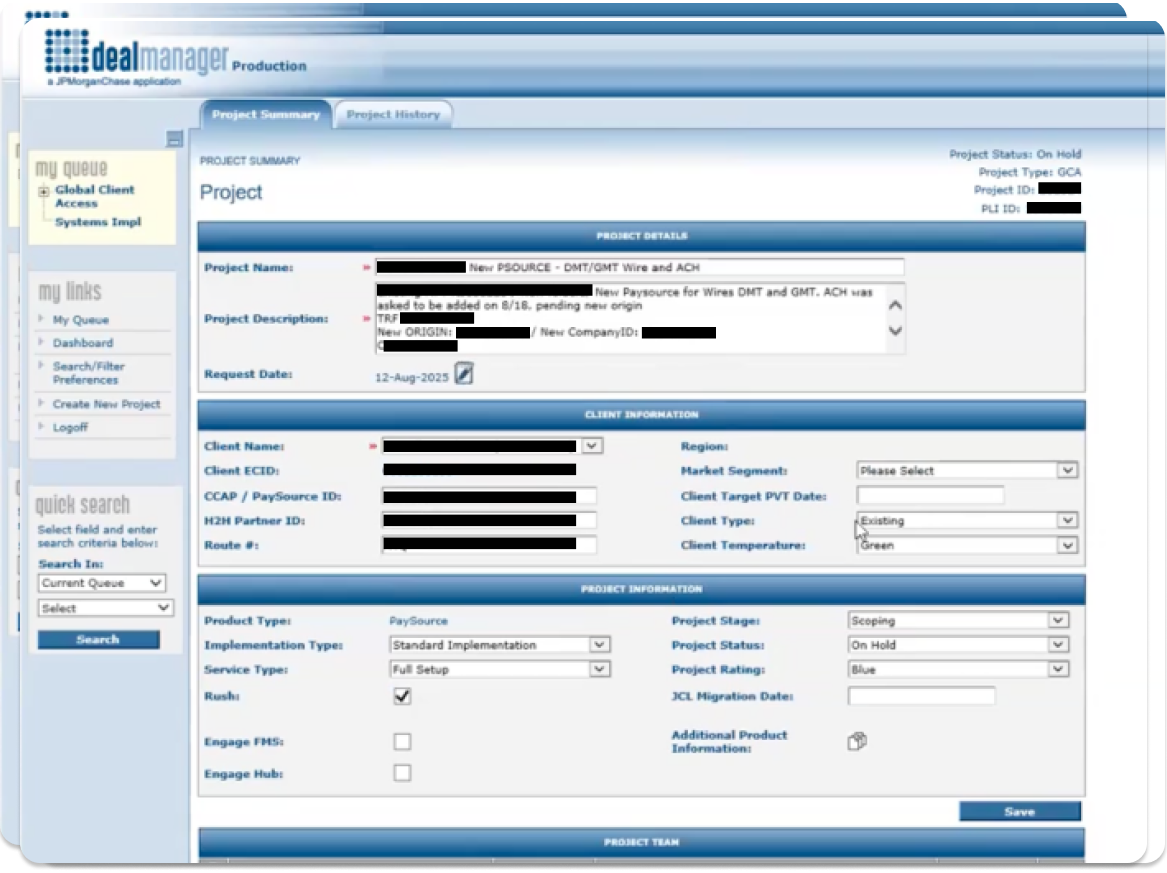Enable the Engage FMS checkbox
The width and height of the screenshot is (1167, 873).
point(402,741)
